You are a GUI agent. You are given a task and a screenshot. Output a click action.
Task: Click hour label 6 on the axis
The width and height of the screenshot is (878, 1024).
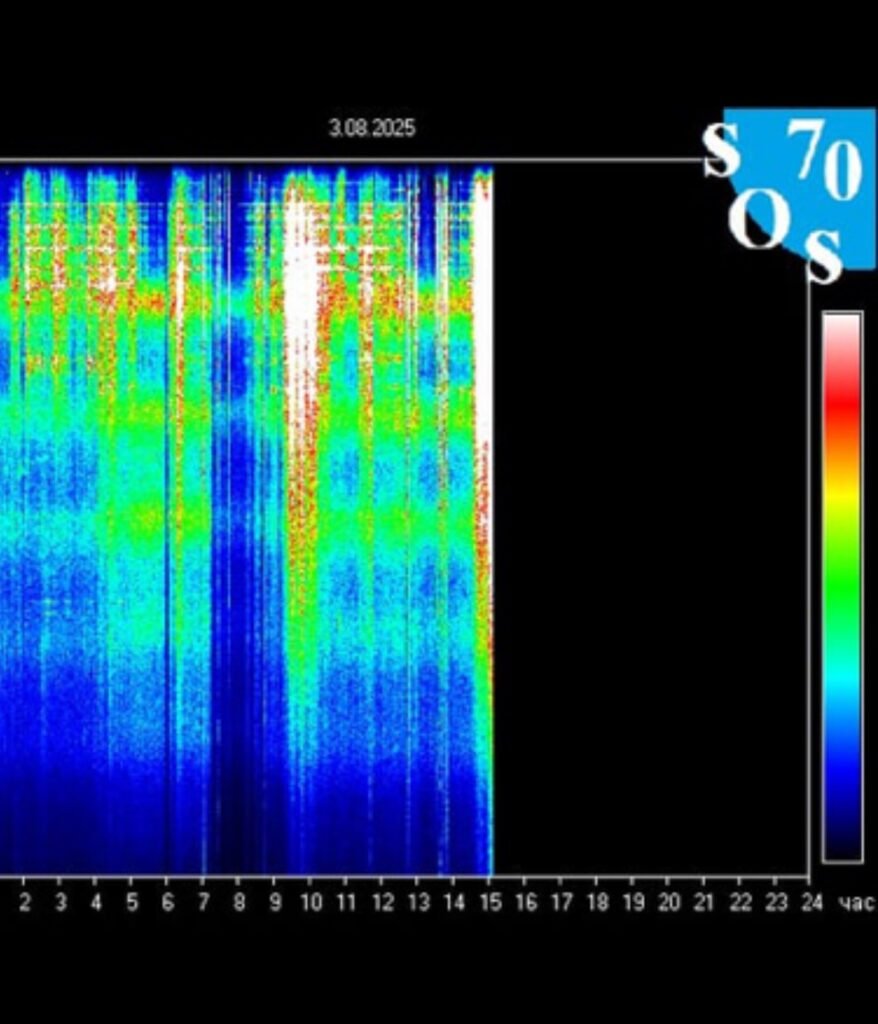tap(168, 903)
